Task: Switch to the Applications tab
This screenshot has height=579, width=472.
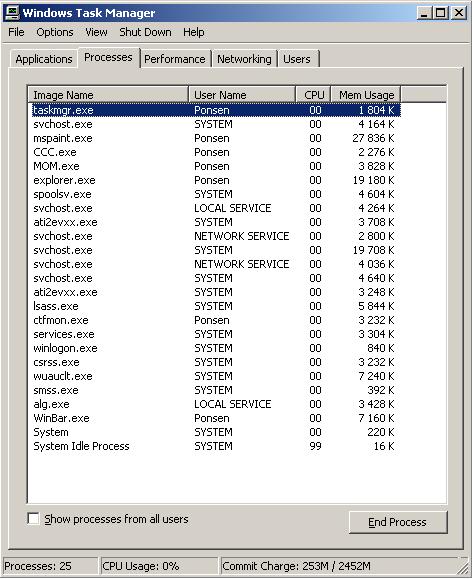Action: tap(44, 59)
